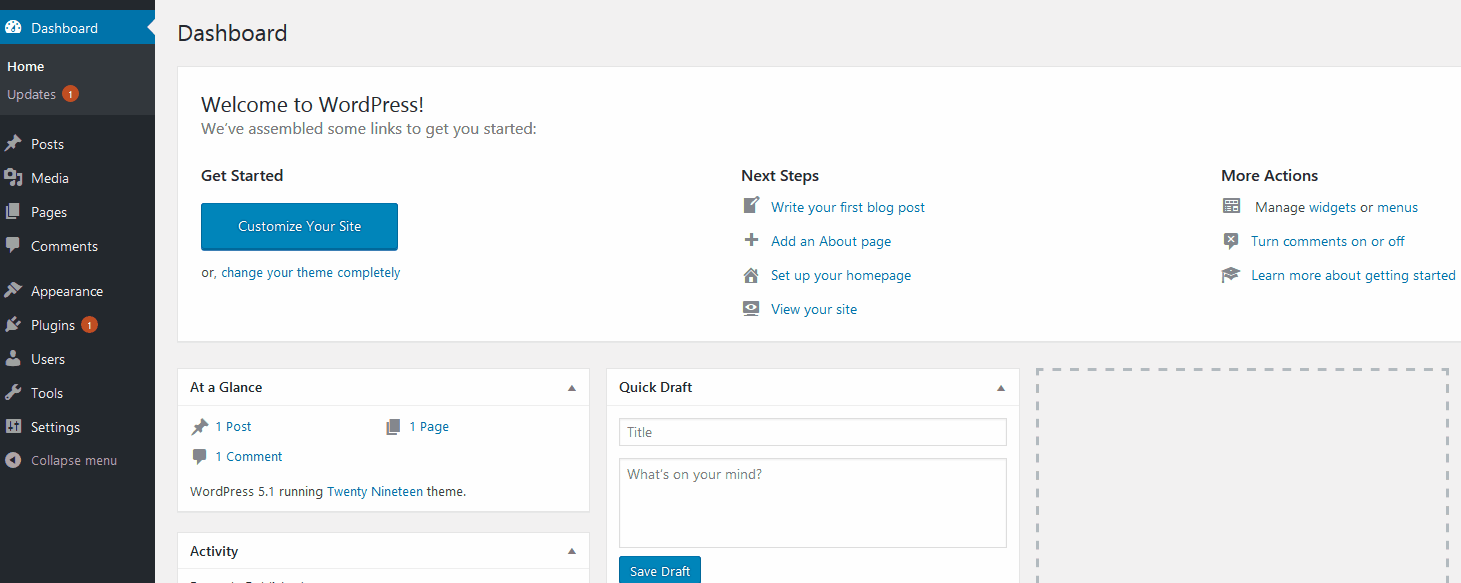Open View your site link
This screenshot has height=583, width=1461.
tap(814, 309)
